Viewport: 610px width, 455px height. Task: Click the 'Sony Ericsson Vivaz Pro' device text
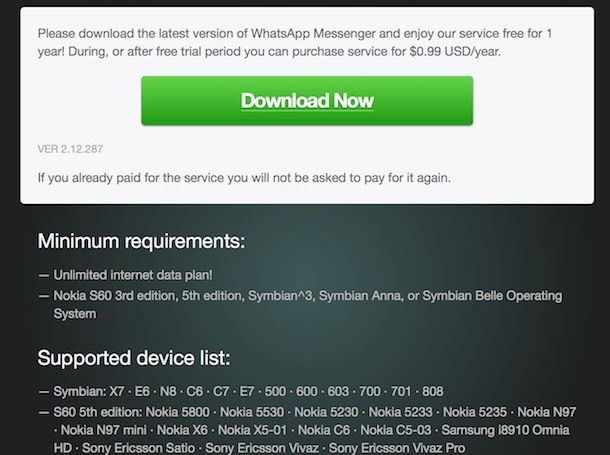[397, 448]
